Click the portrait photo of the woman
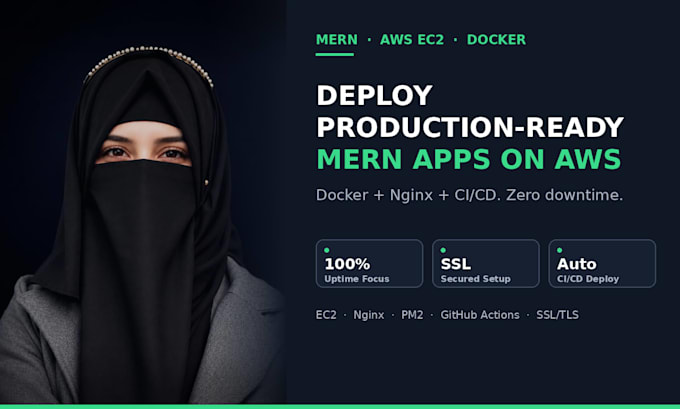Viewport: 680px width, 409px height. coord(143,202)
